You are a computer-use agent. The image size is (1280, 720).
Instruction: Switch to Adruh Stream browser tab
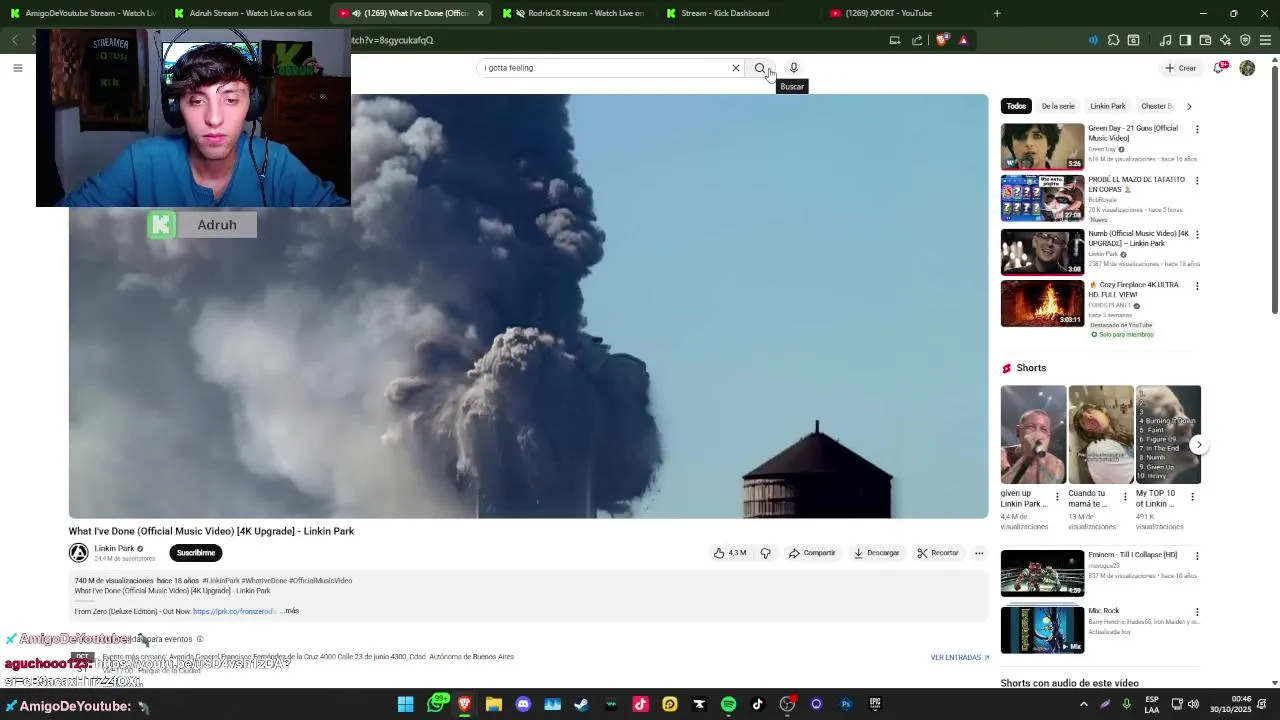[x=246, y=13]
